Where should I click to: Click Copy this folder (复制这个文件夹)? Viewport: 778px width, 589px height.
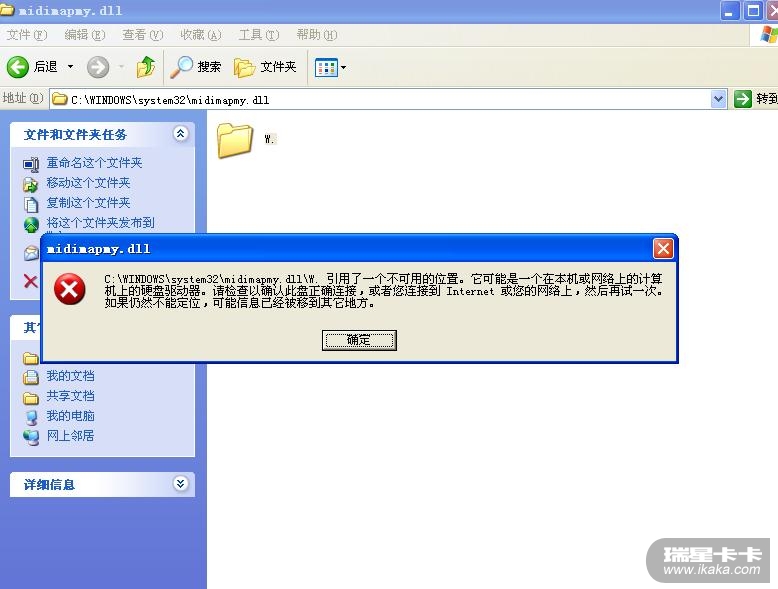pyautogui.click(x=88, y=202)
